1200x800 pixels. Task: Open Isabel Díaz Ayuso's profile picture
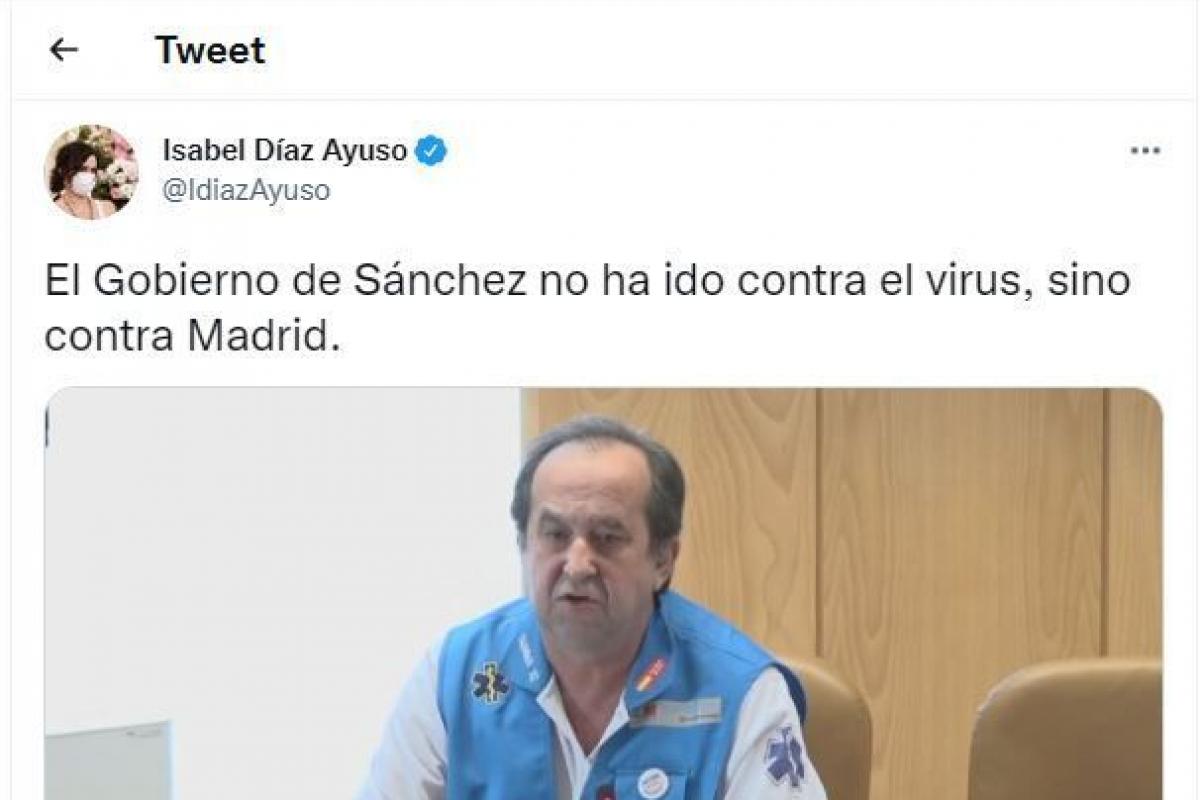(91, 171)
